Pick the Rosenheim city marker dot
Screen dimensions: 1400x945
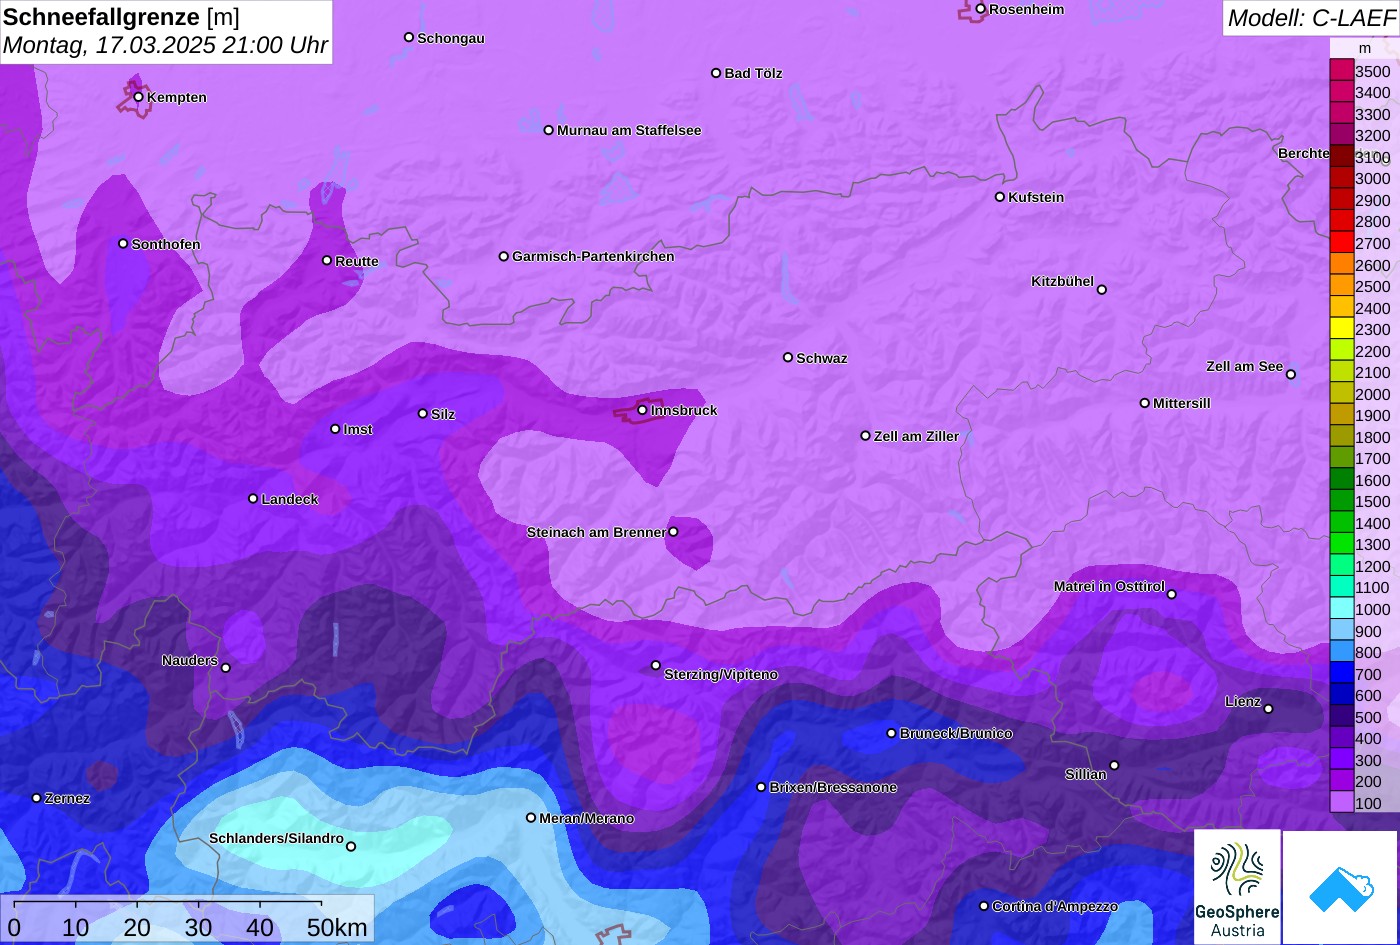(x=981, y=9)
